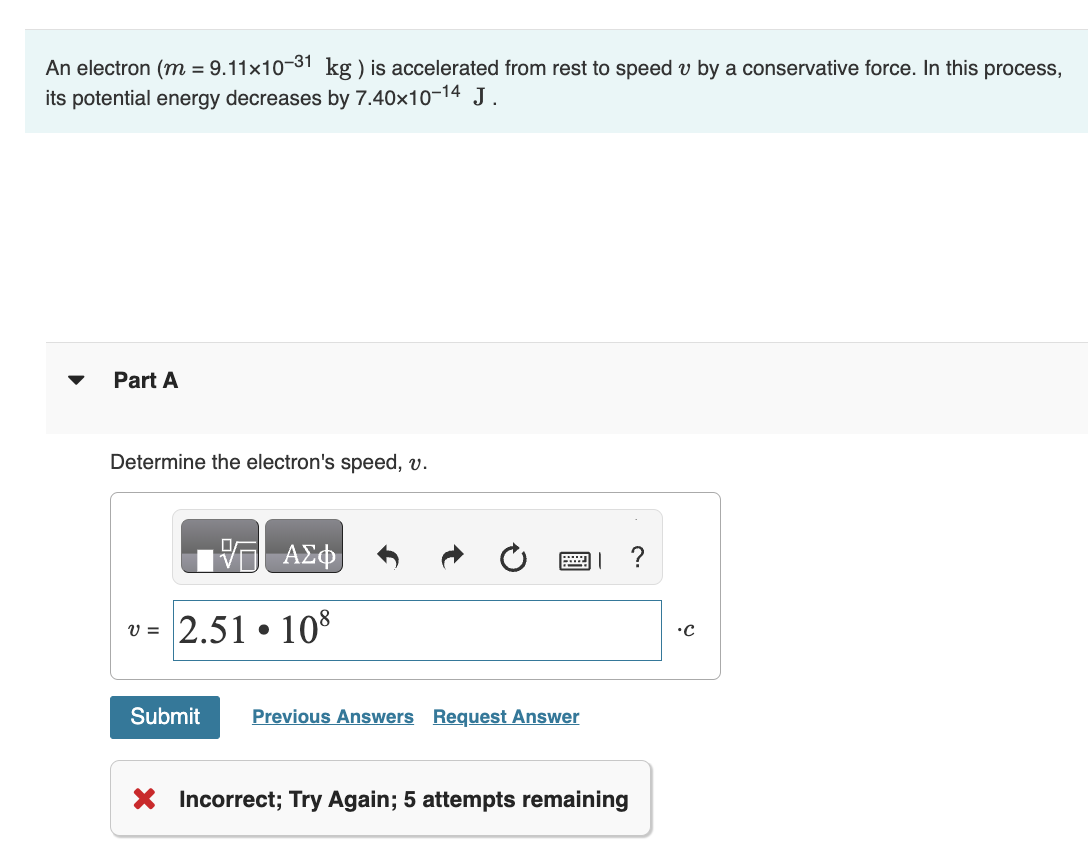Open the Greek symbols ΑΣφ palette

(x=303, y=546)
